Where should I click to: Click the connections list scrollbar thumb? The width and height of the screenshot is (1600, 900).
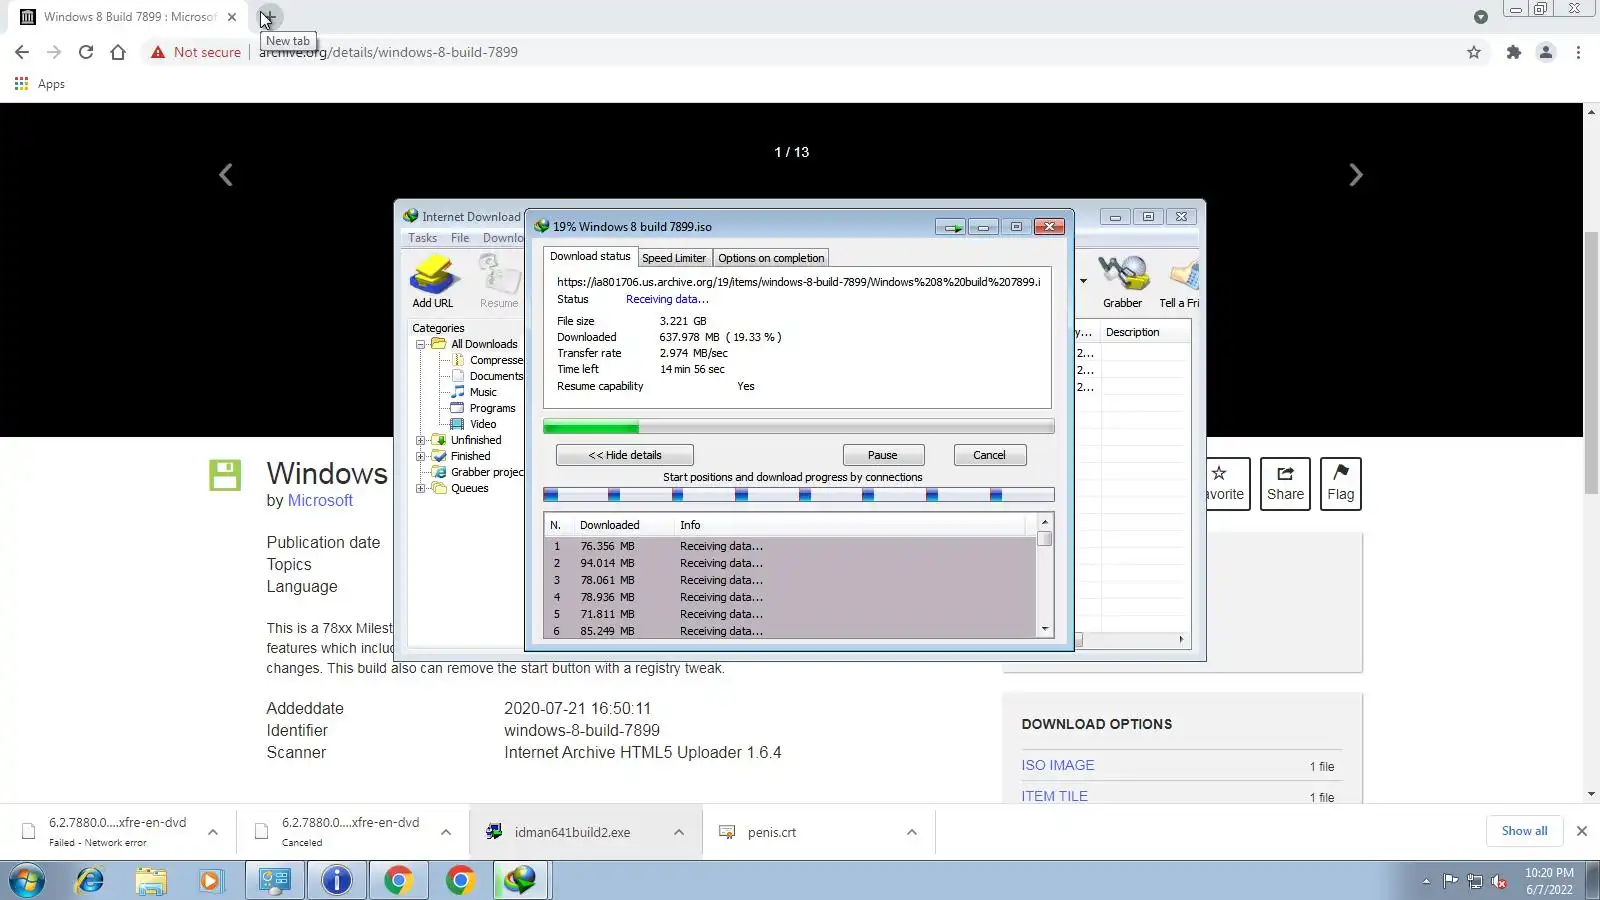point(1045,539)
